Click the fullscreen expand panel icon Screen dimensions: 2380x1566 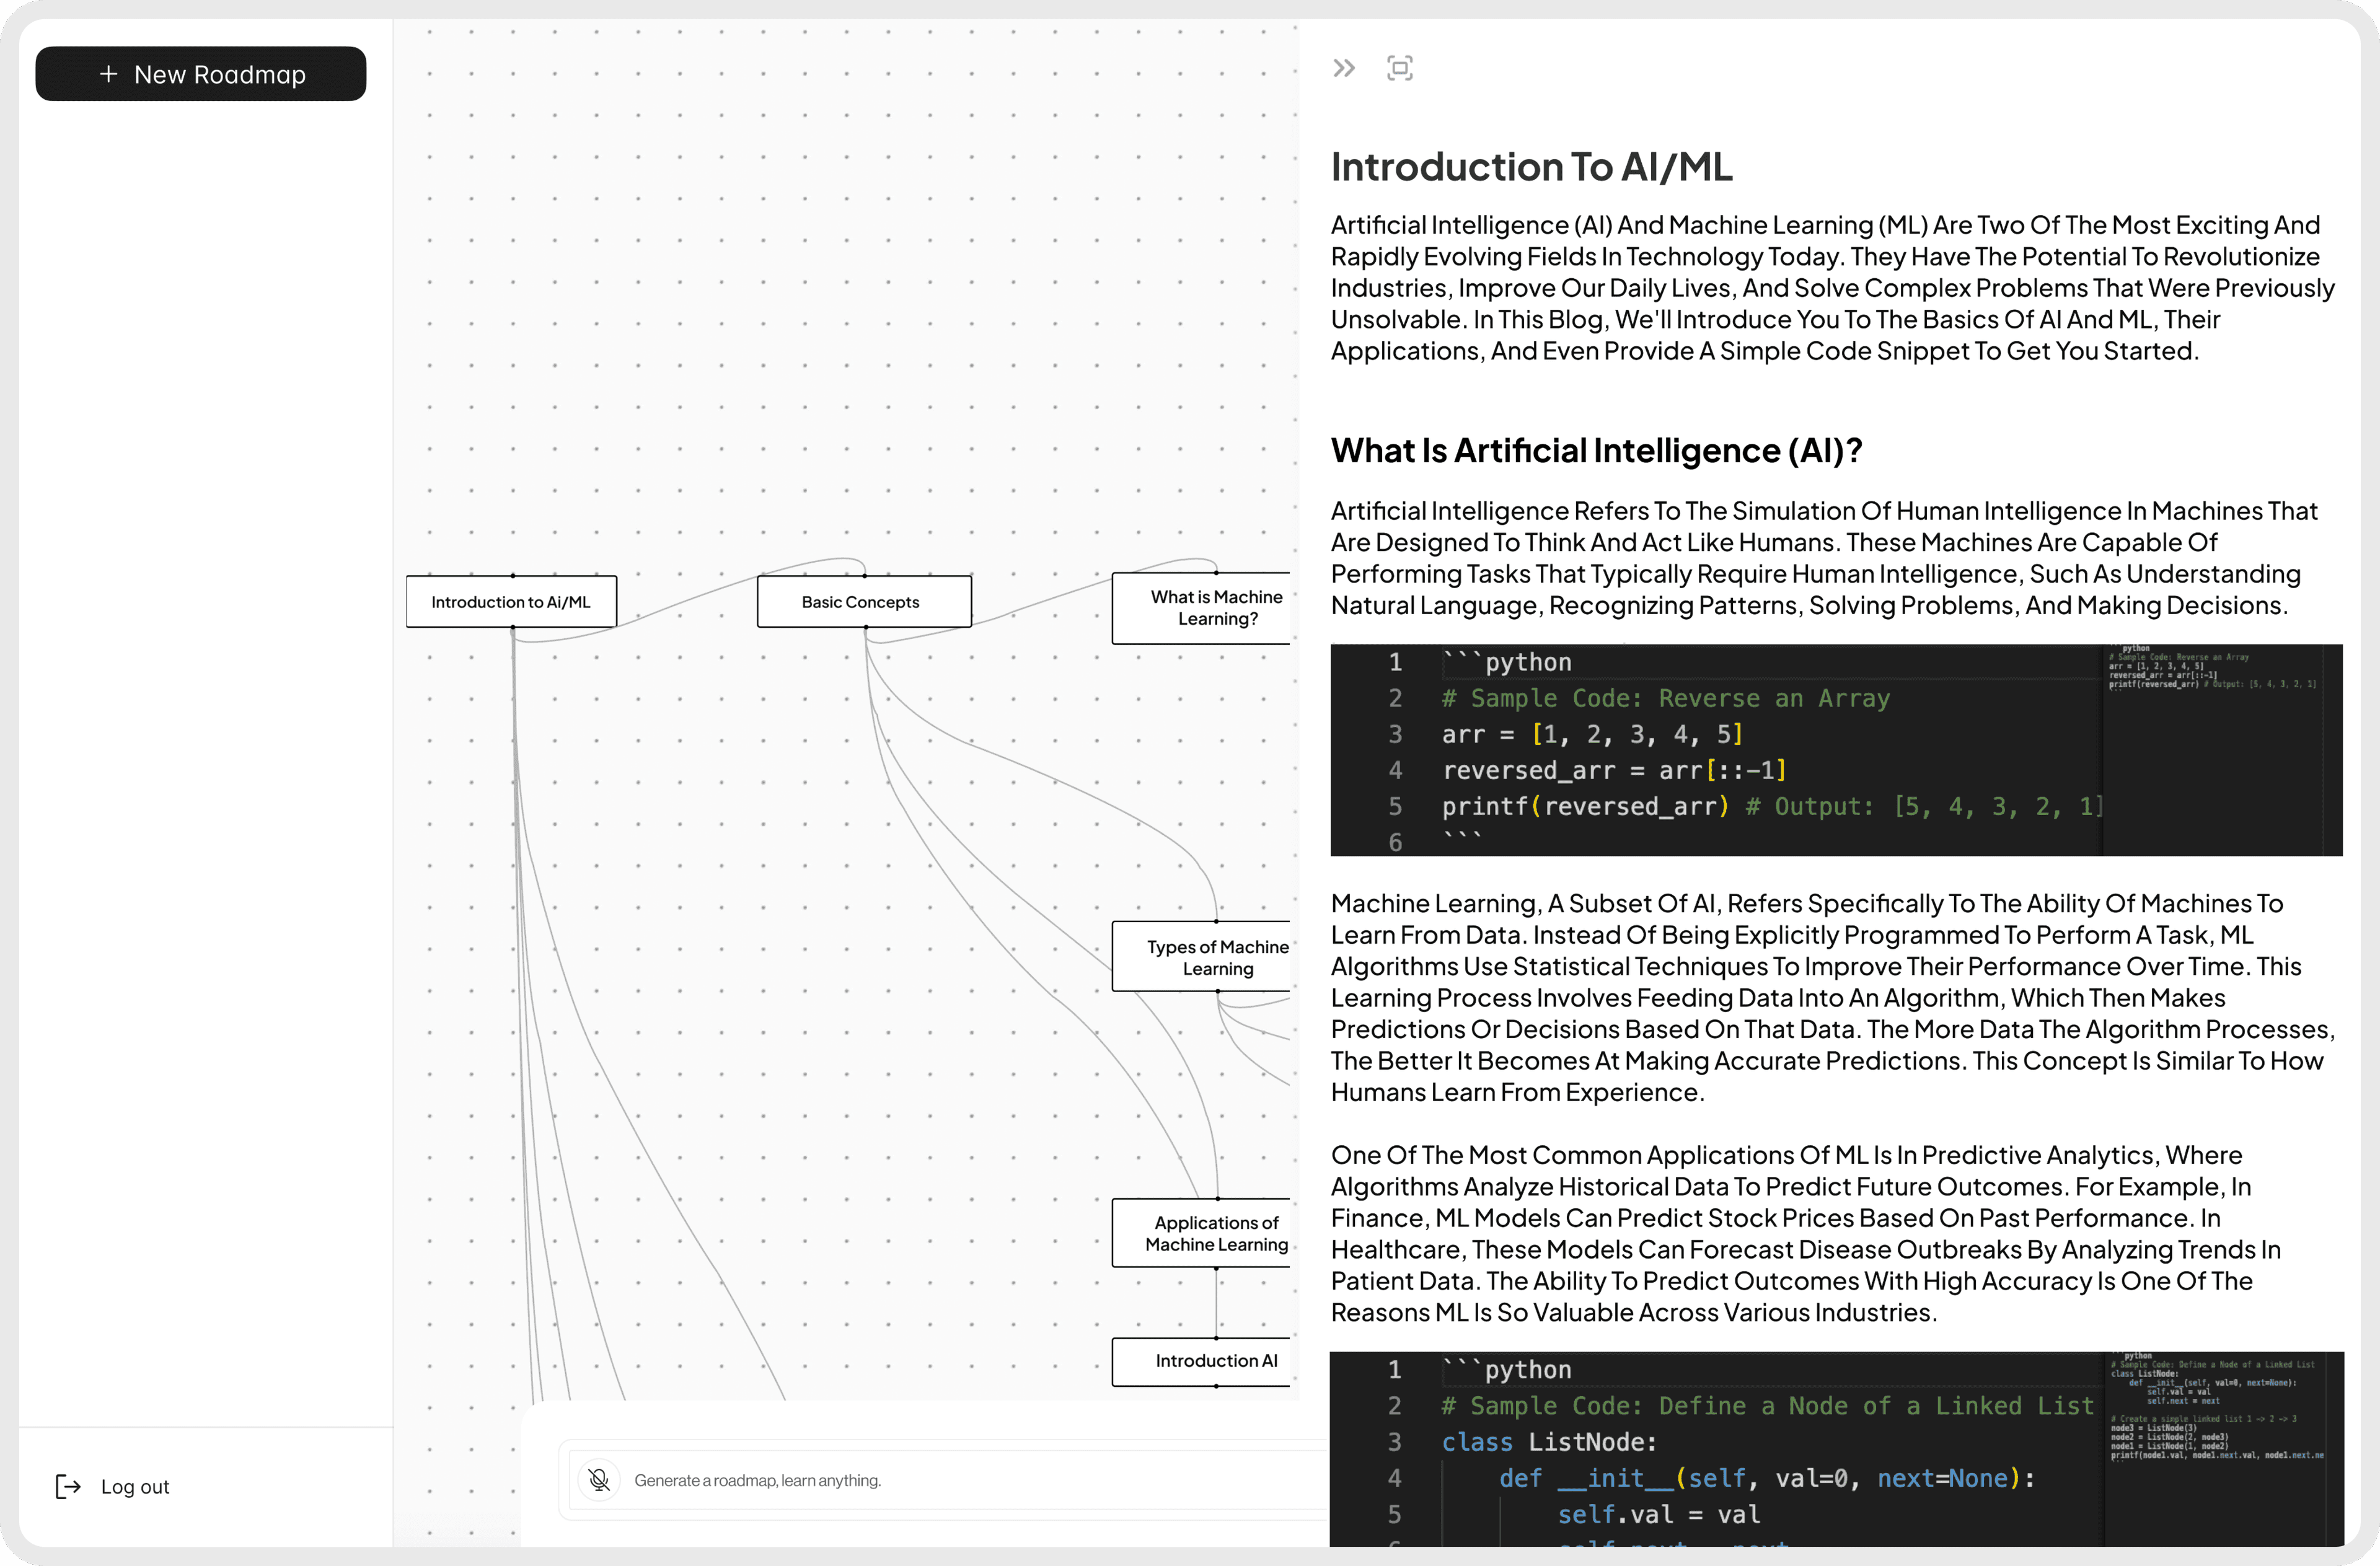(x=1399, y=68)
